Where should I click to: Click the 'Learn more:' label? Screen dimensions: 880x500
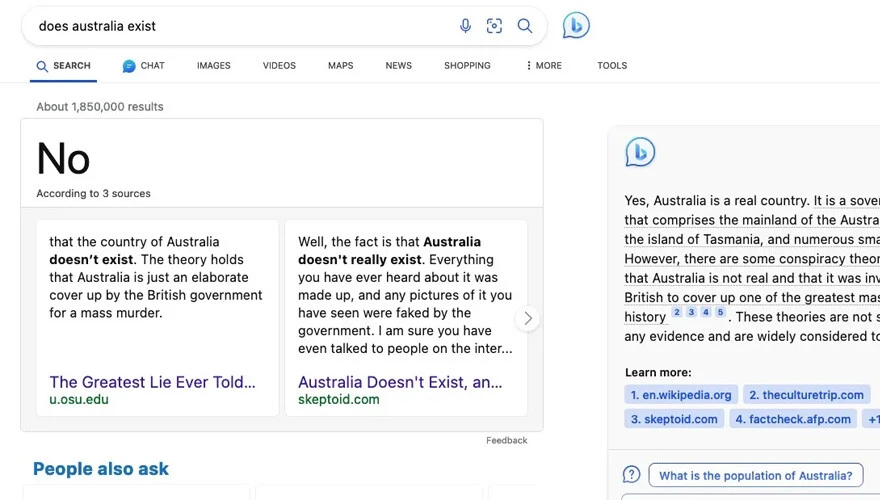pos(658,373)
